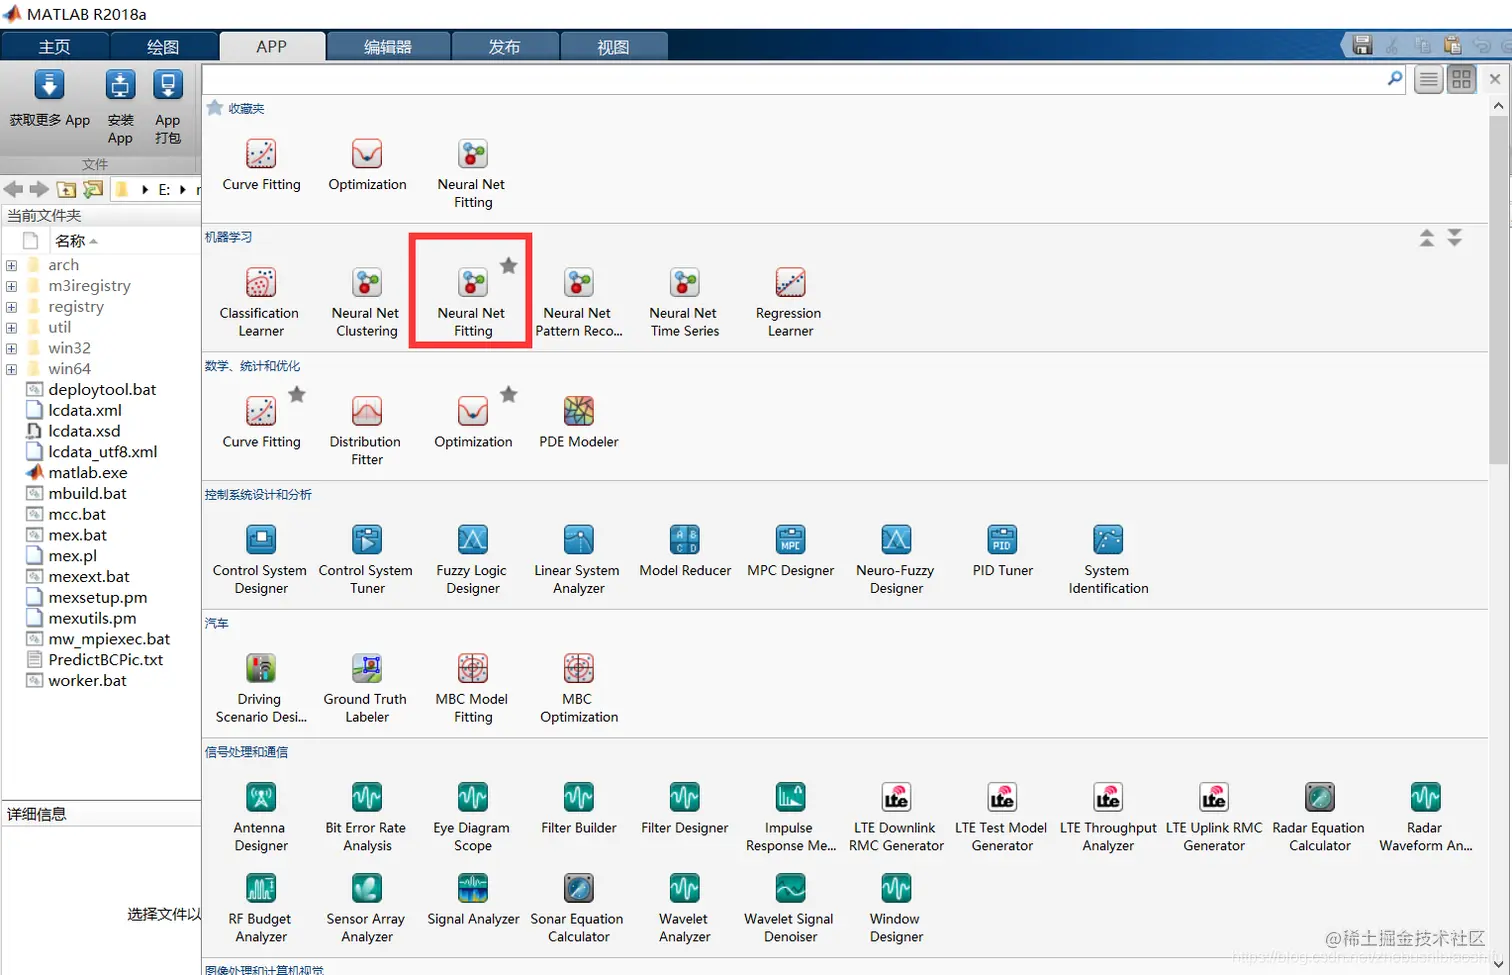Expand the win64 folder
1512x975 pixels.
(x=11, y=369)
